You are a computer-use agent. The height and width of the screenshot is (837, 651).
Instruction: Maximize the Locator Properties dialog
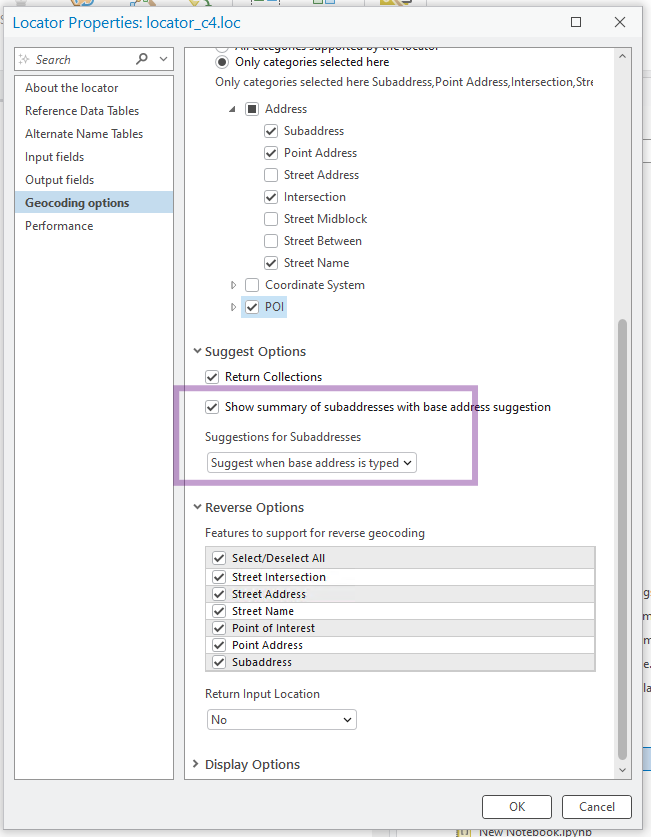576,21
